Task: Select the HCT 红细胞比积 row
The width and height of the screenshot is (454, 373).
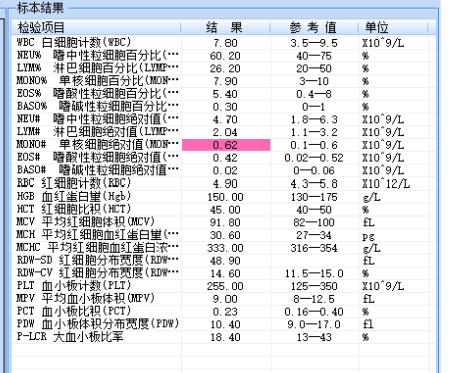Action: pos(224,209)
